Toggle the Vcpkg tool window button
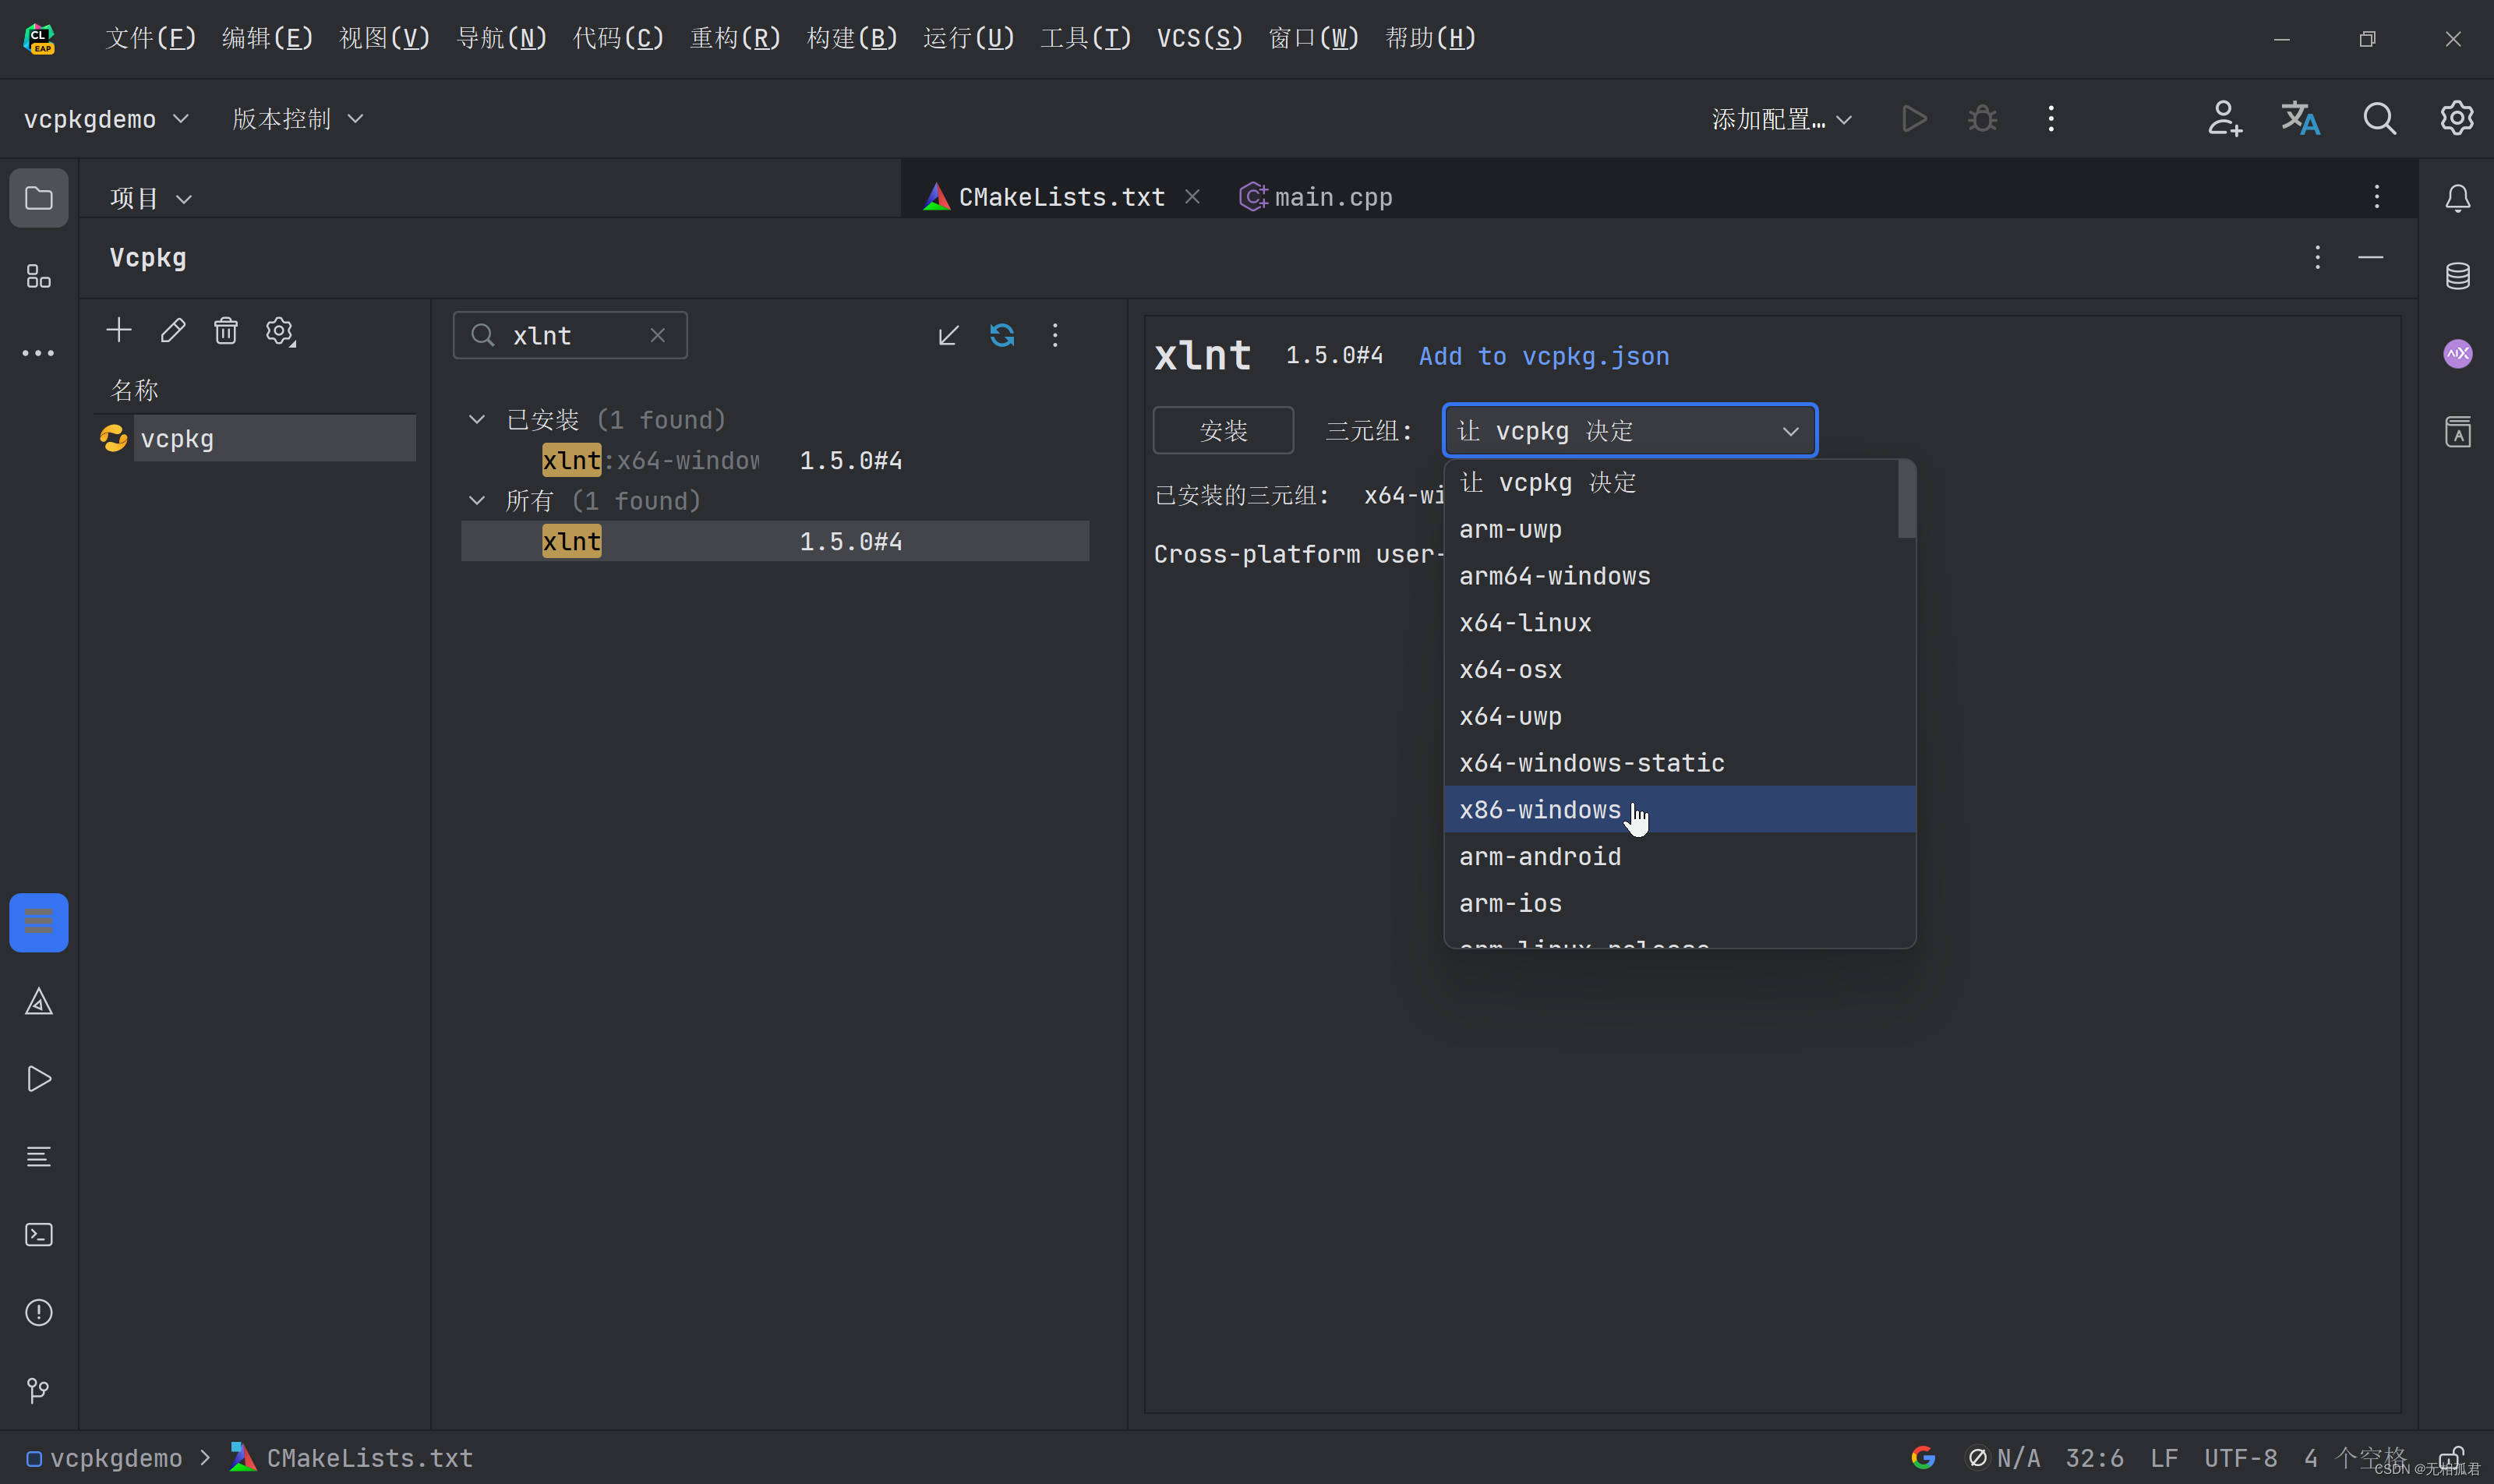Viewport: 2494px width, 1484px height. (x=39, y=922)
